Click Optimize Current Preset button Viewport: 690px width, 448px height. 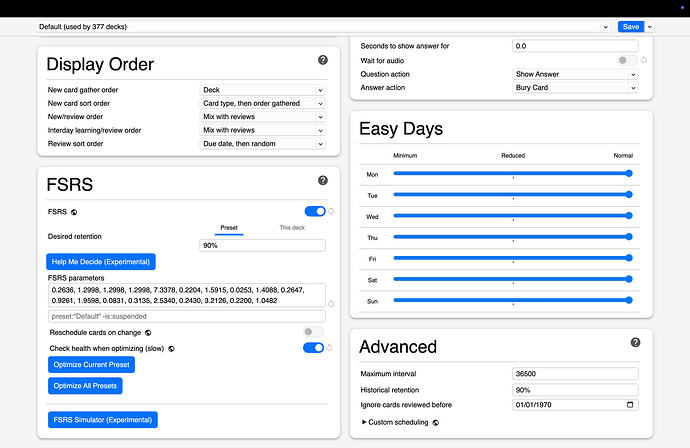point(92,365)
